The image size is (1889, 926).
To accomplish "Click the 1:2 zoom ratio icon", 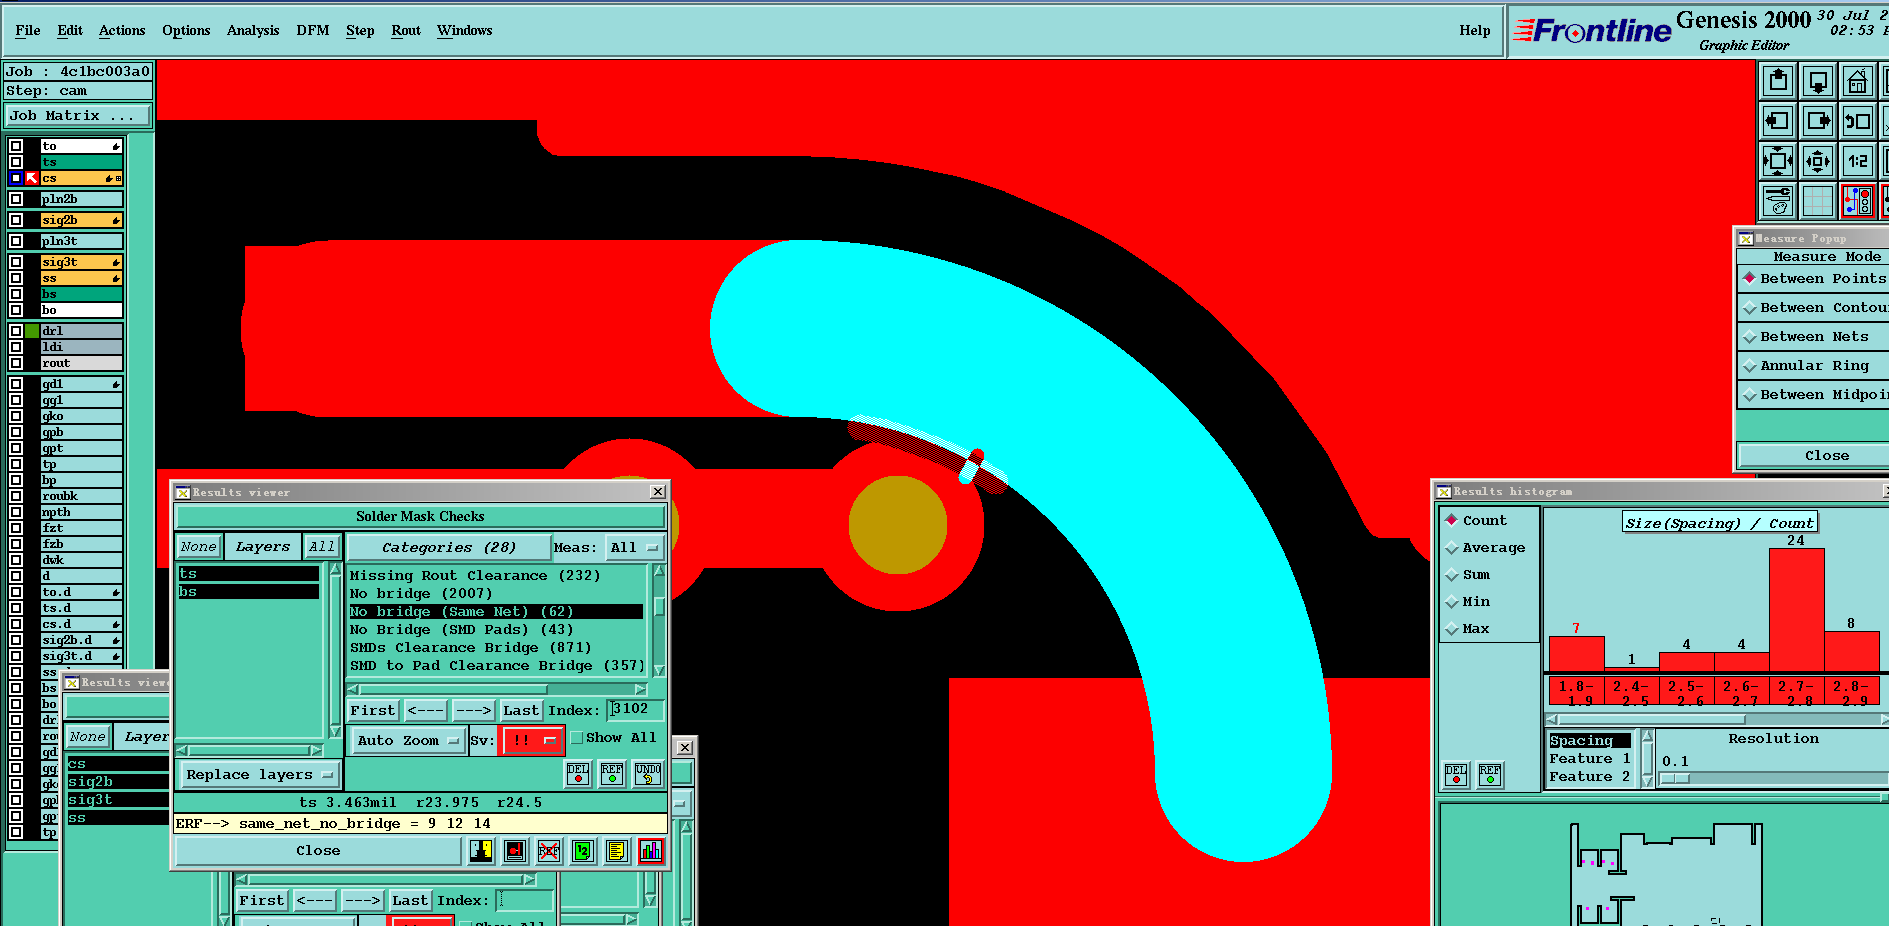I will coord(1858,160).
